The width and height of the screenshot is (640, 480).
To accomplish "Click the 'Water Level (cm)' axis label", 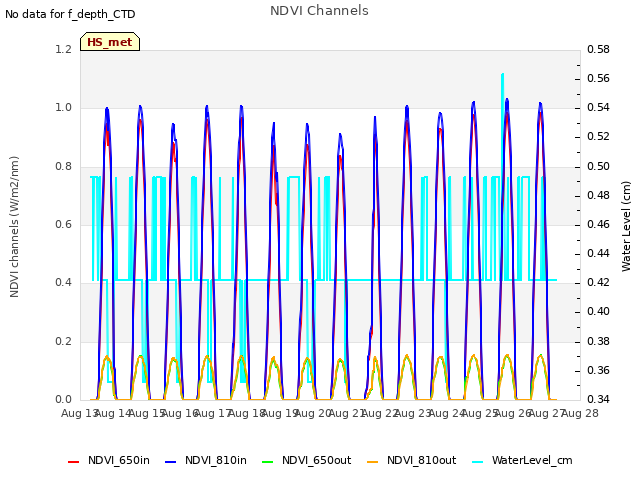I will [x=626, y=227].
